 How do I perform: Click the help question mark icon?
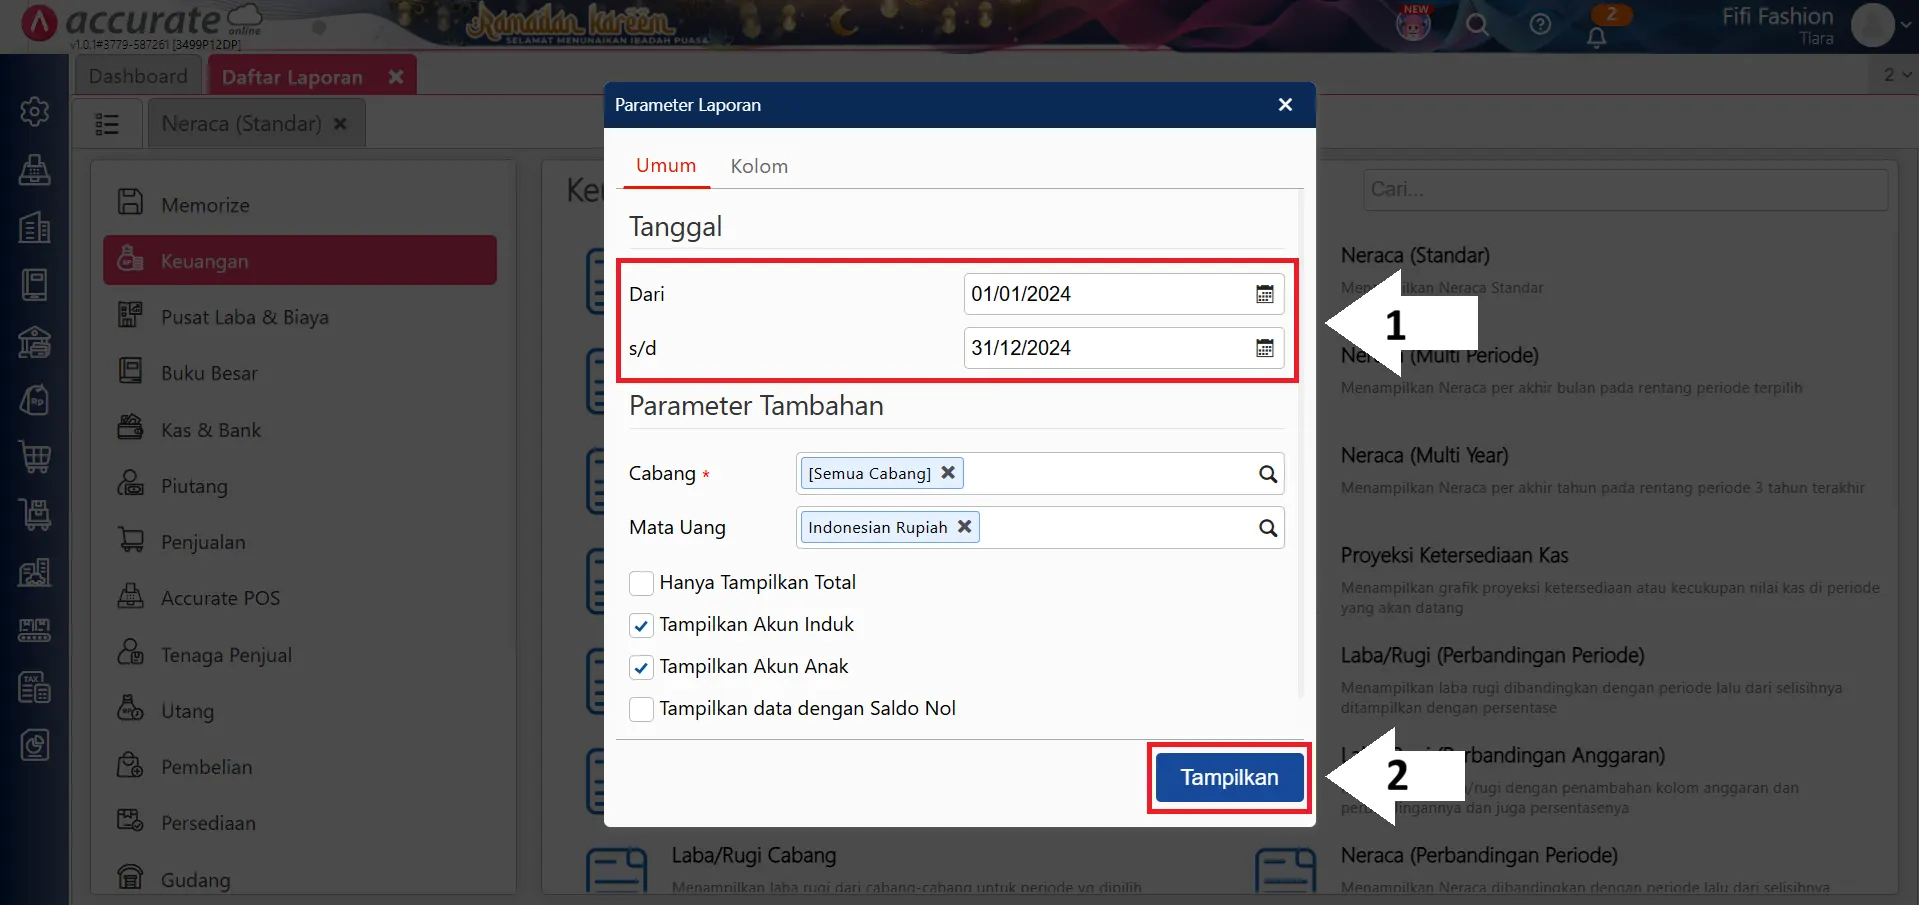point(1540,25)
